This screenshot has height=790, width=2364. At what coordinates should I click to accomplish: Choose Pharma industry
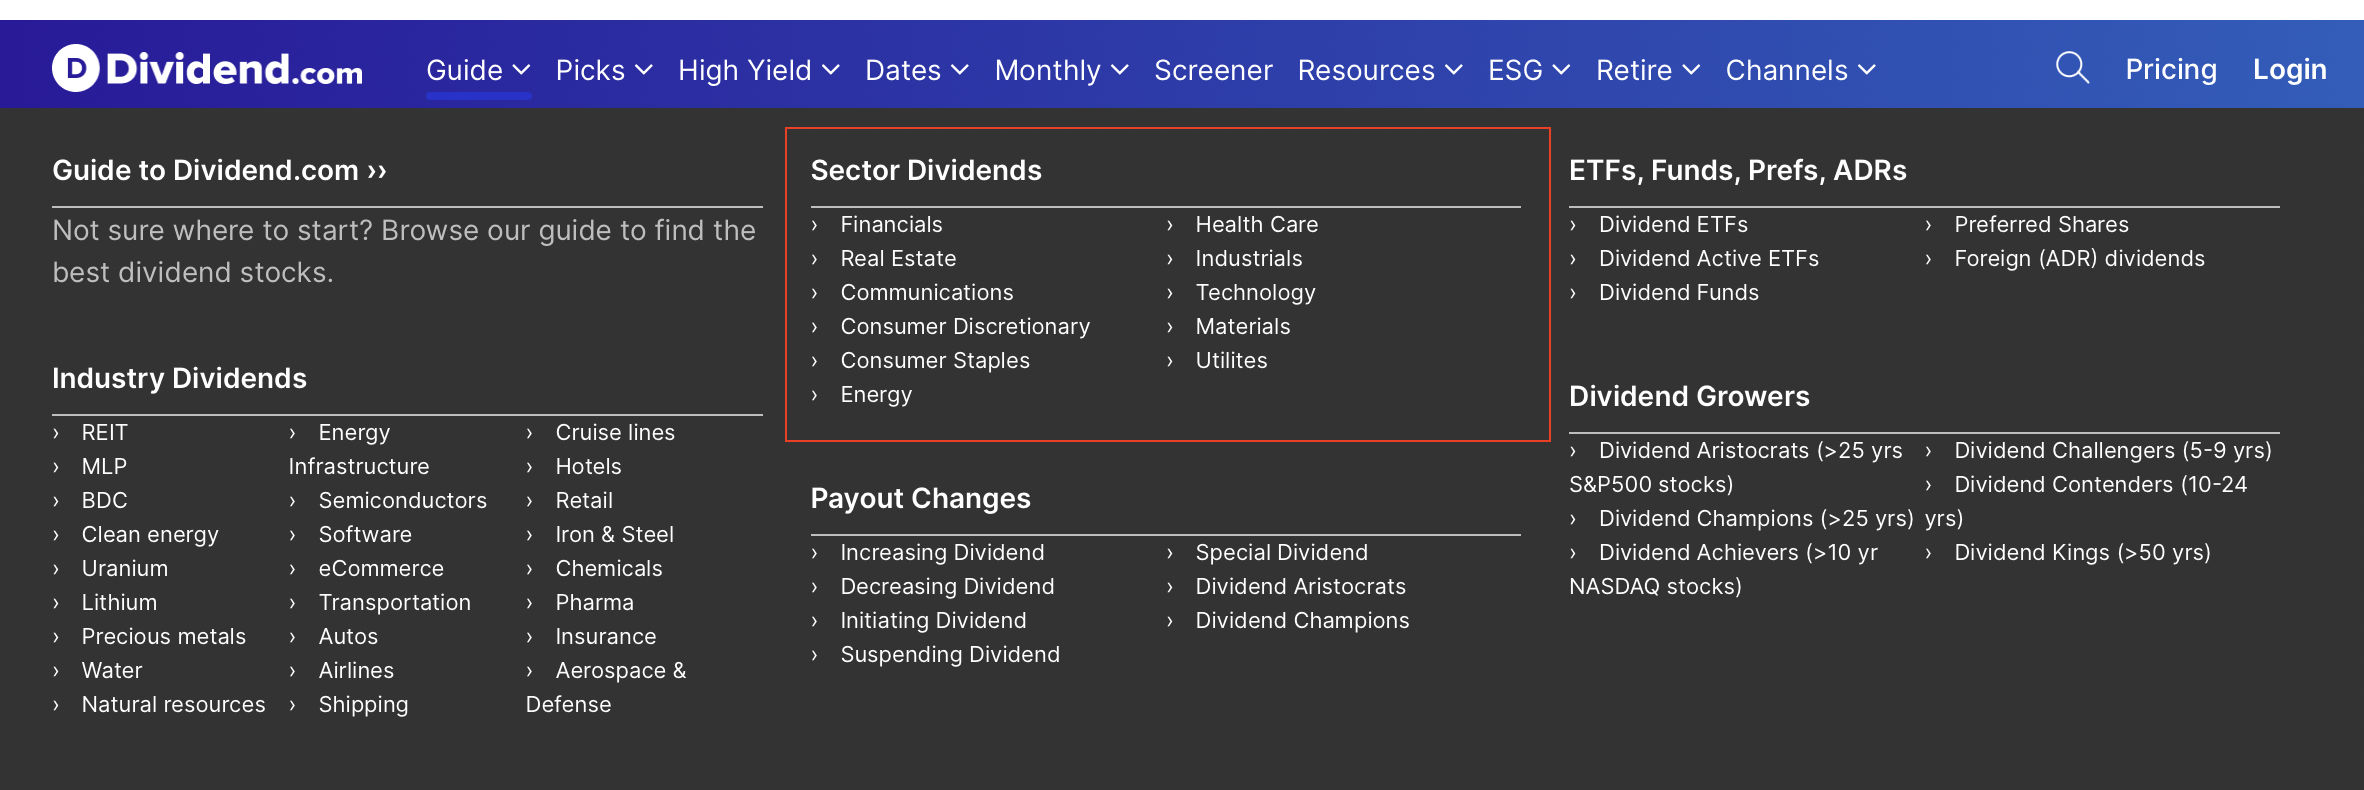click(594, 602)
